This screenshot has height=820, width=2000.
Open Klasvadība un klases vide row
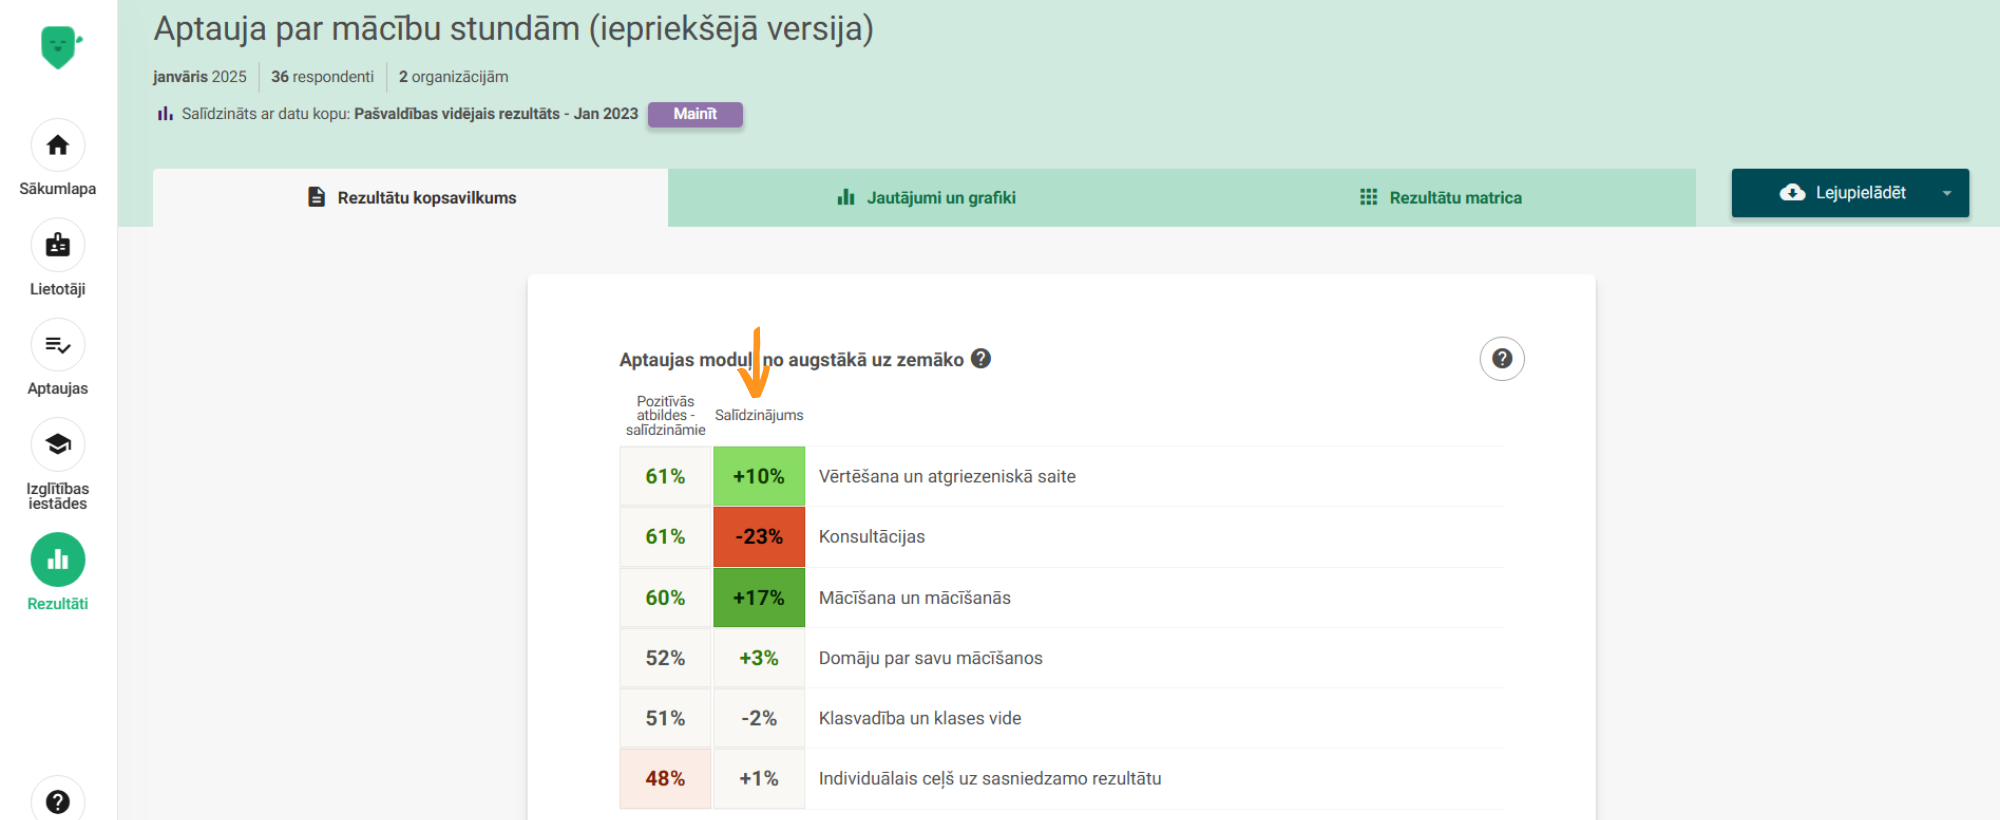(x=919, y=718)
